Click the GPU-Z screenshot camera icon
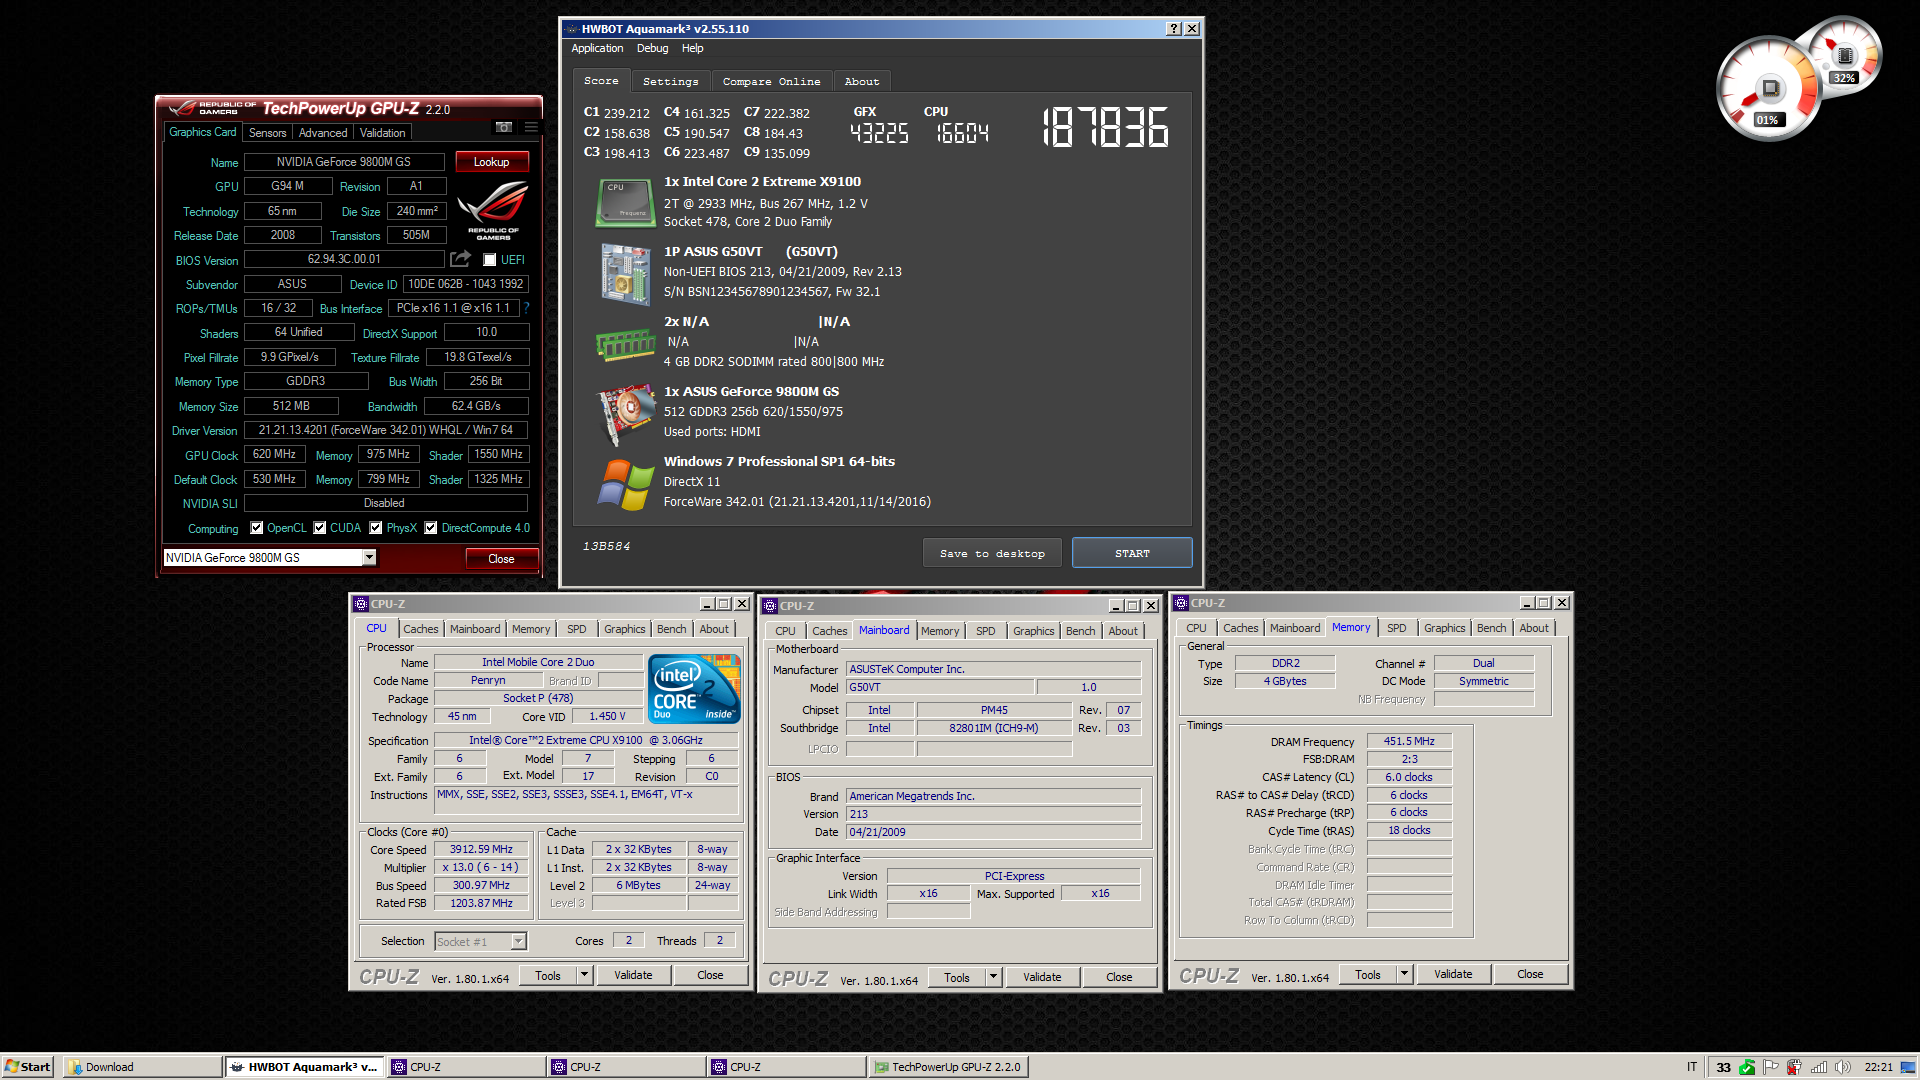 504,128
